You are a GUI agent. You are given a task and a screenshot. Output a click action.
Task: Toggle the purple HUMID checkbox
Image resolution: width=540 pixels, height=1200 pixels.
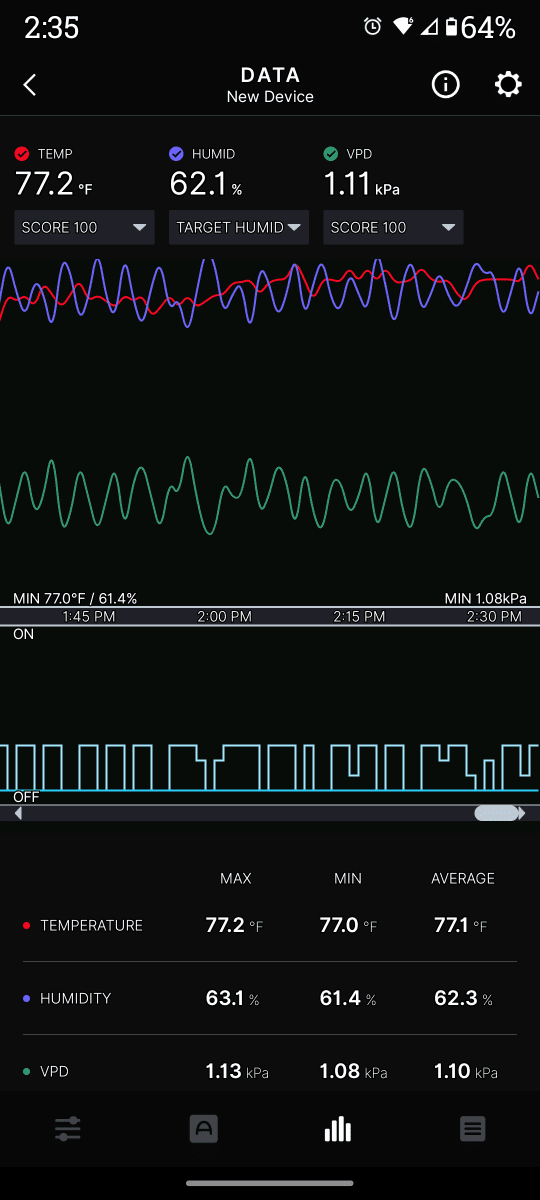pyautogui.click(x=176, y=154)
